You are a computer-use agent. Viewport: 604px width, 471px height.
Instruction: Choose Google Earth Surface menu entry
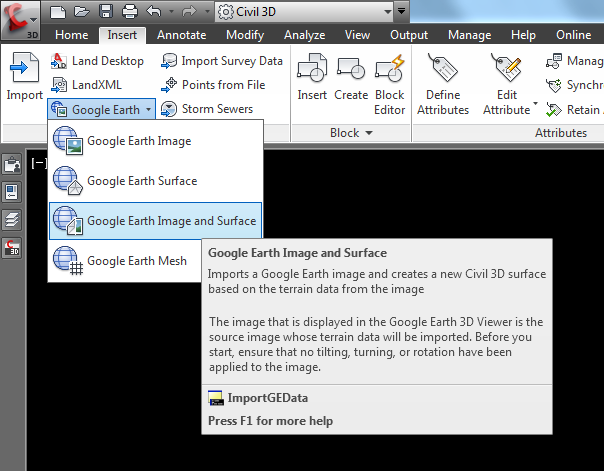(x=155, y=181)
